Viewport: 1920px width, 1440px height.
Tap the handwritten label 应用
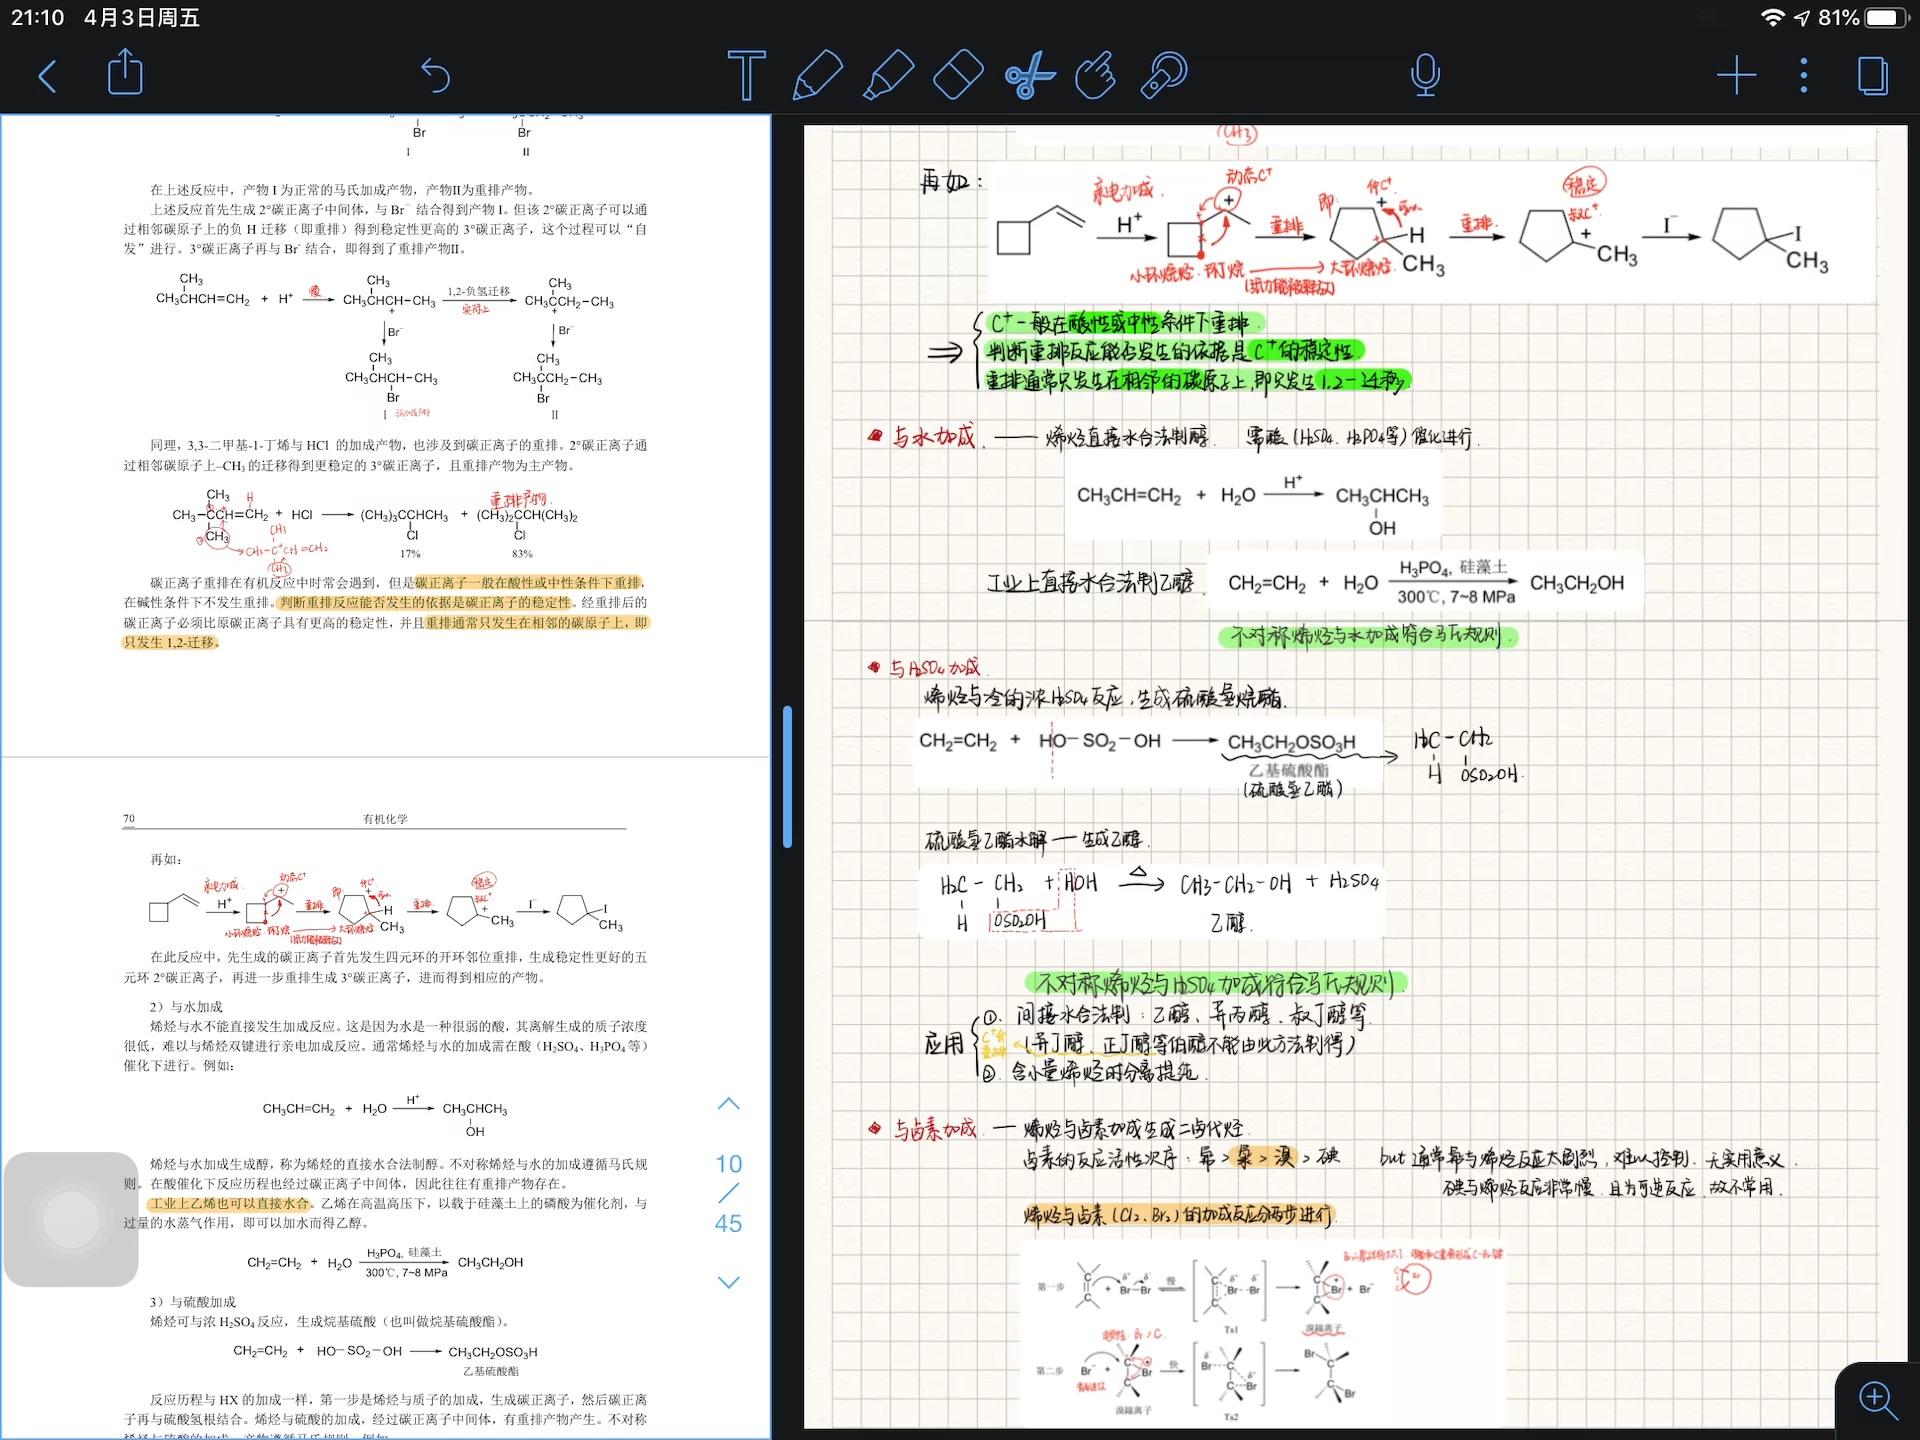click(944, 1043)
